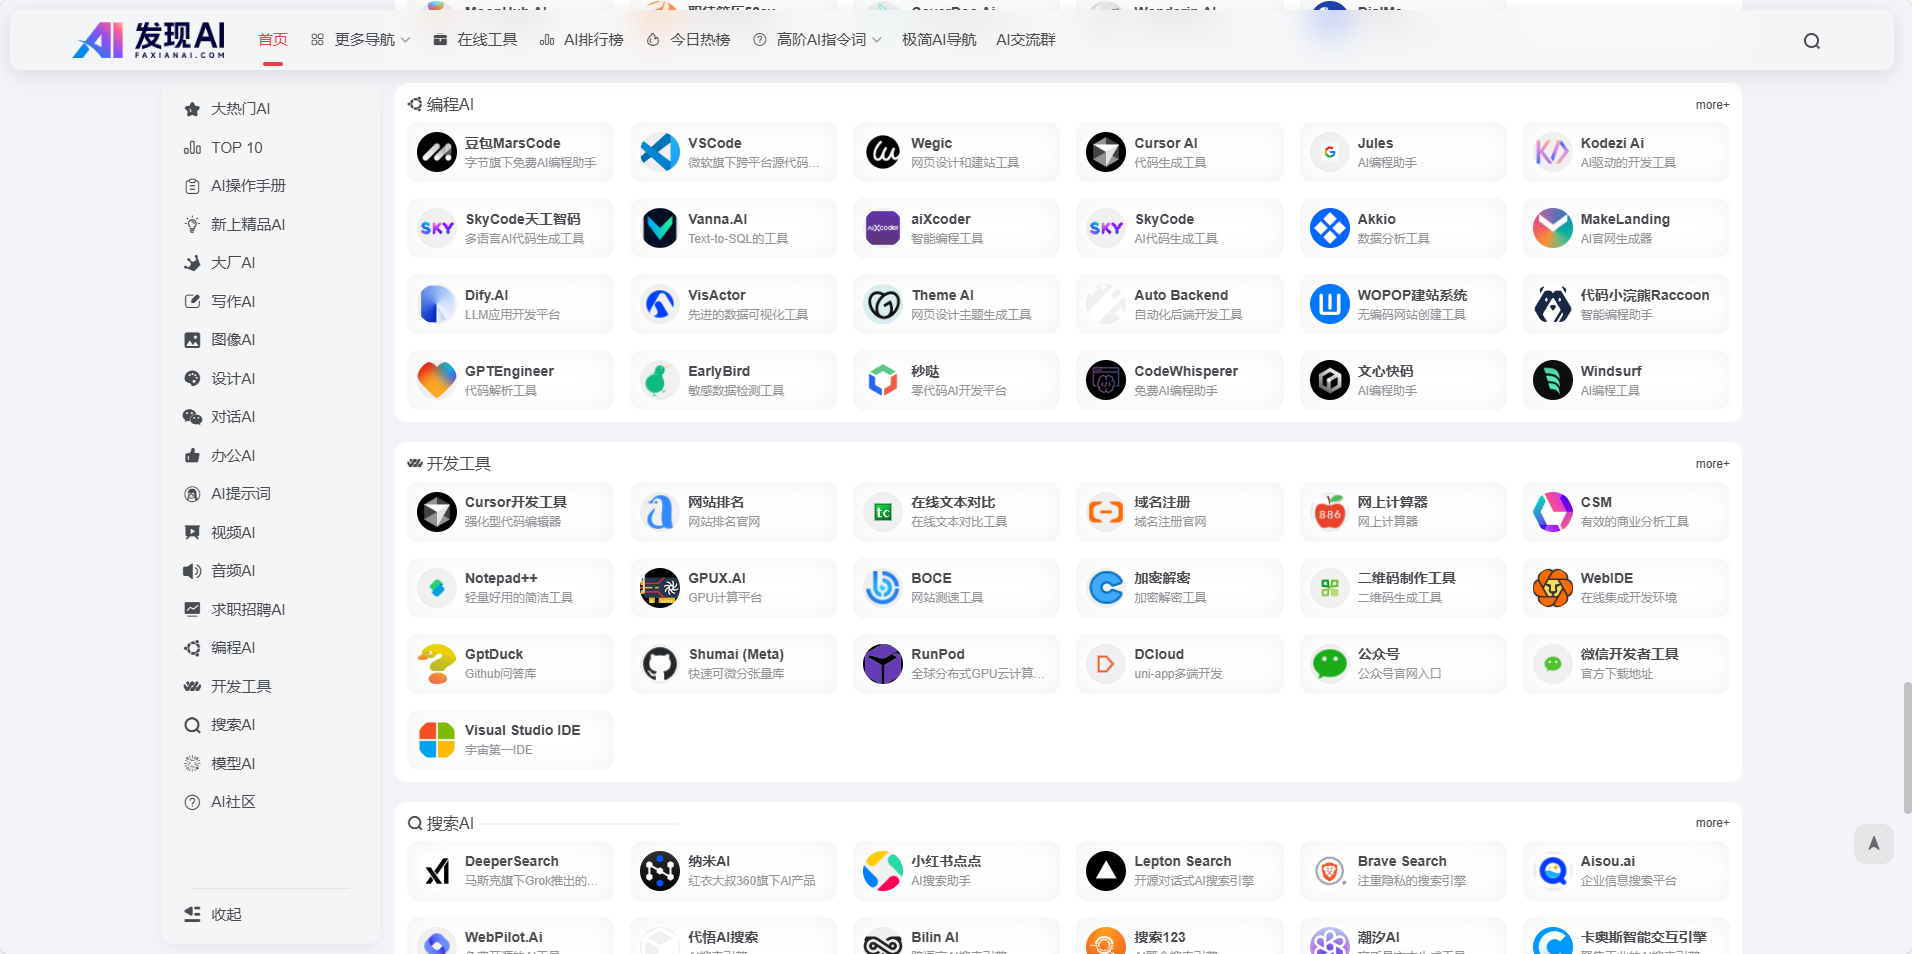Open the VSCode logo icon
Screen dimensions: 1912x954
[x=660, y=152]
